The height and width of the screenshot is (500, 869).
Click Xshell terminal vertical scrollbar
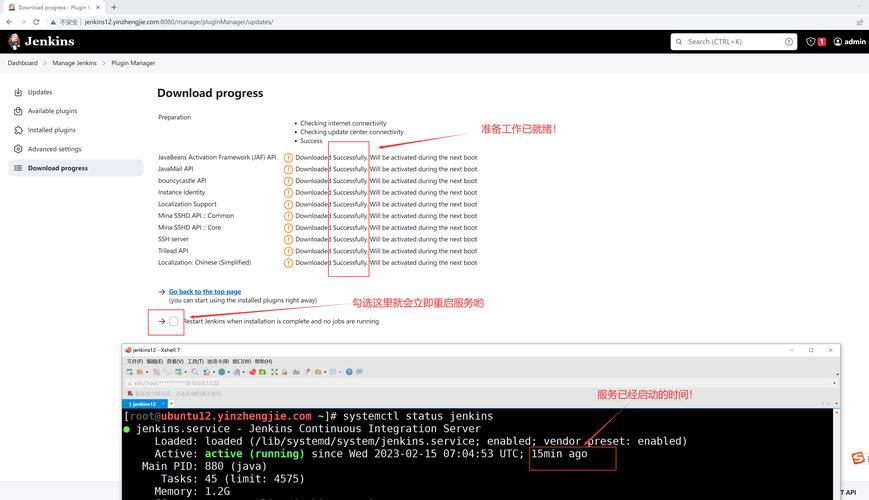tap(836, 455)
